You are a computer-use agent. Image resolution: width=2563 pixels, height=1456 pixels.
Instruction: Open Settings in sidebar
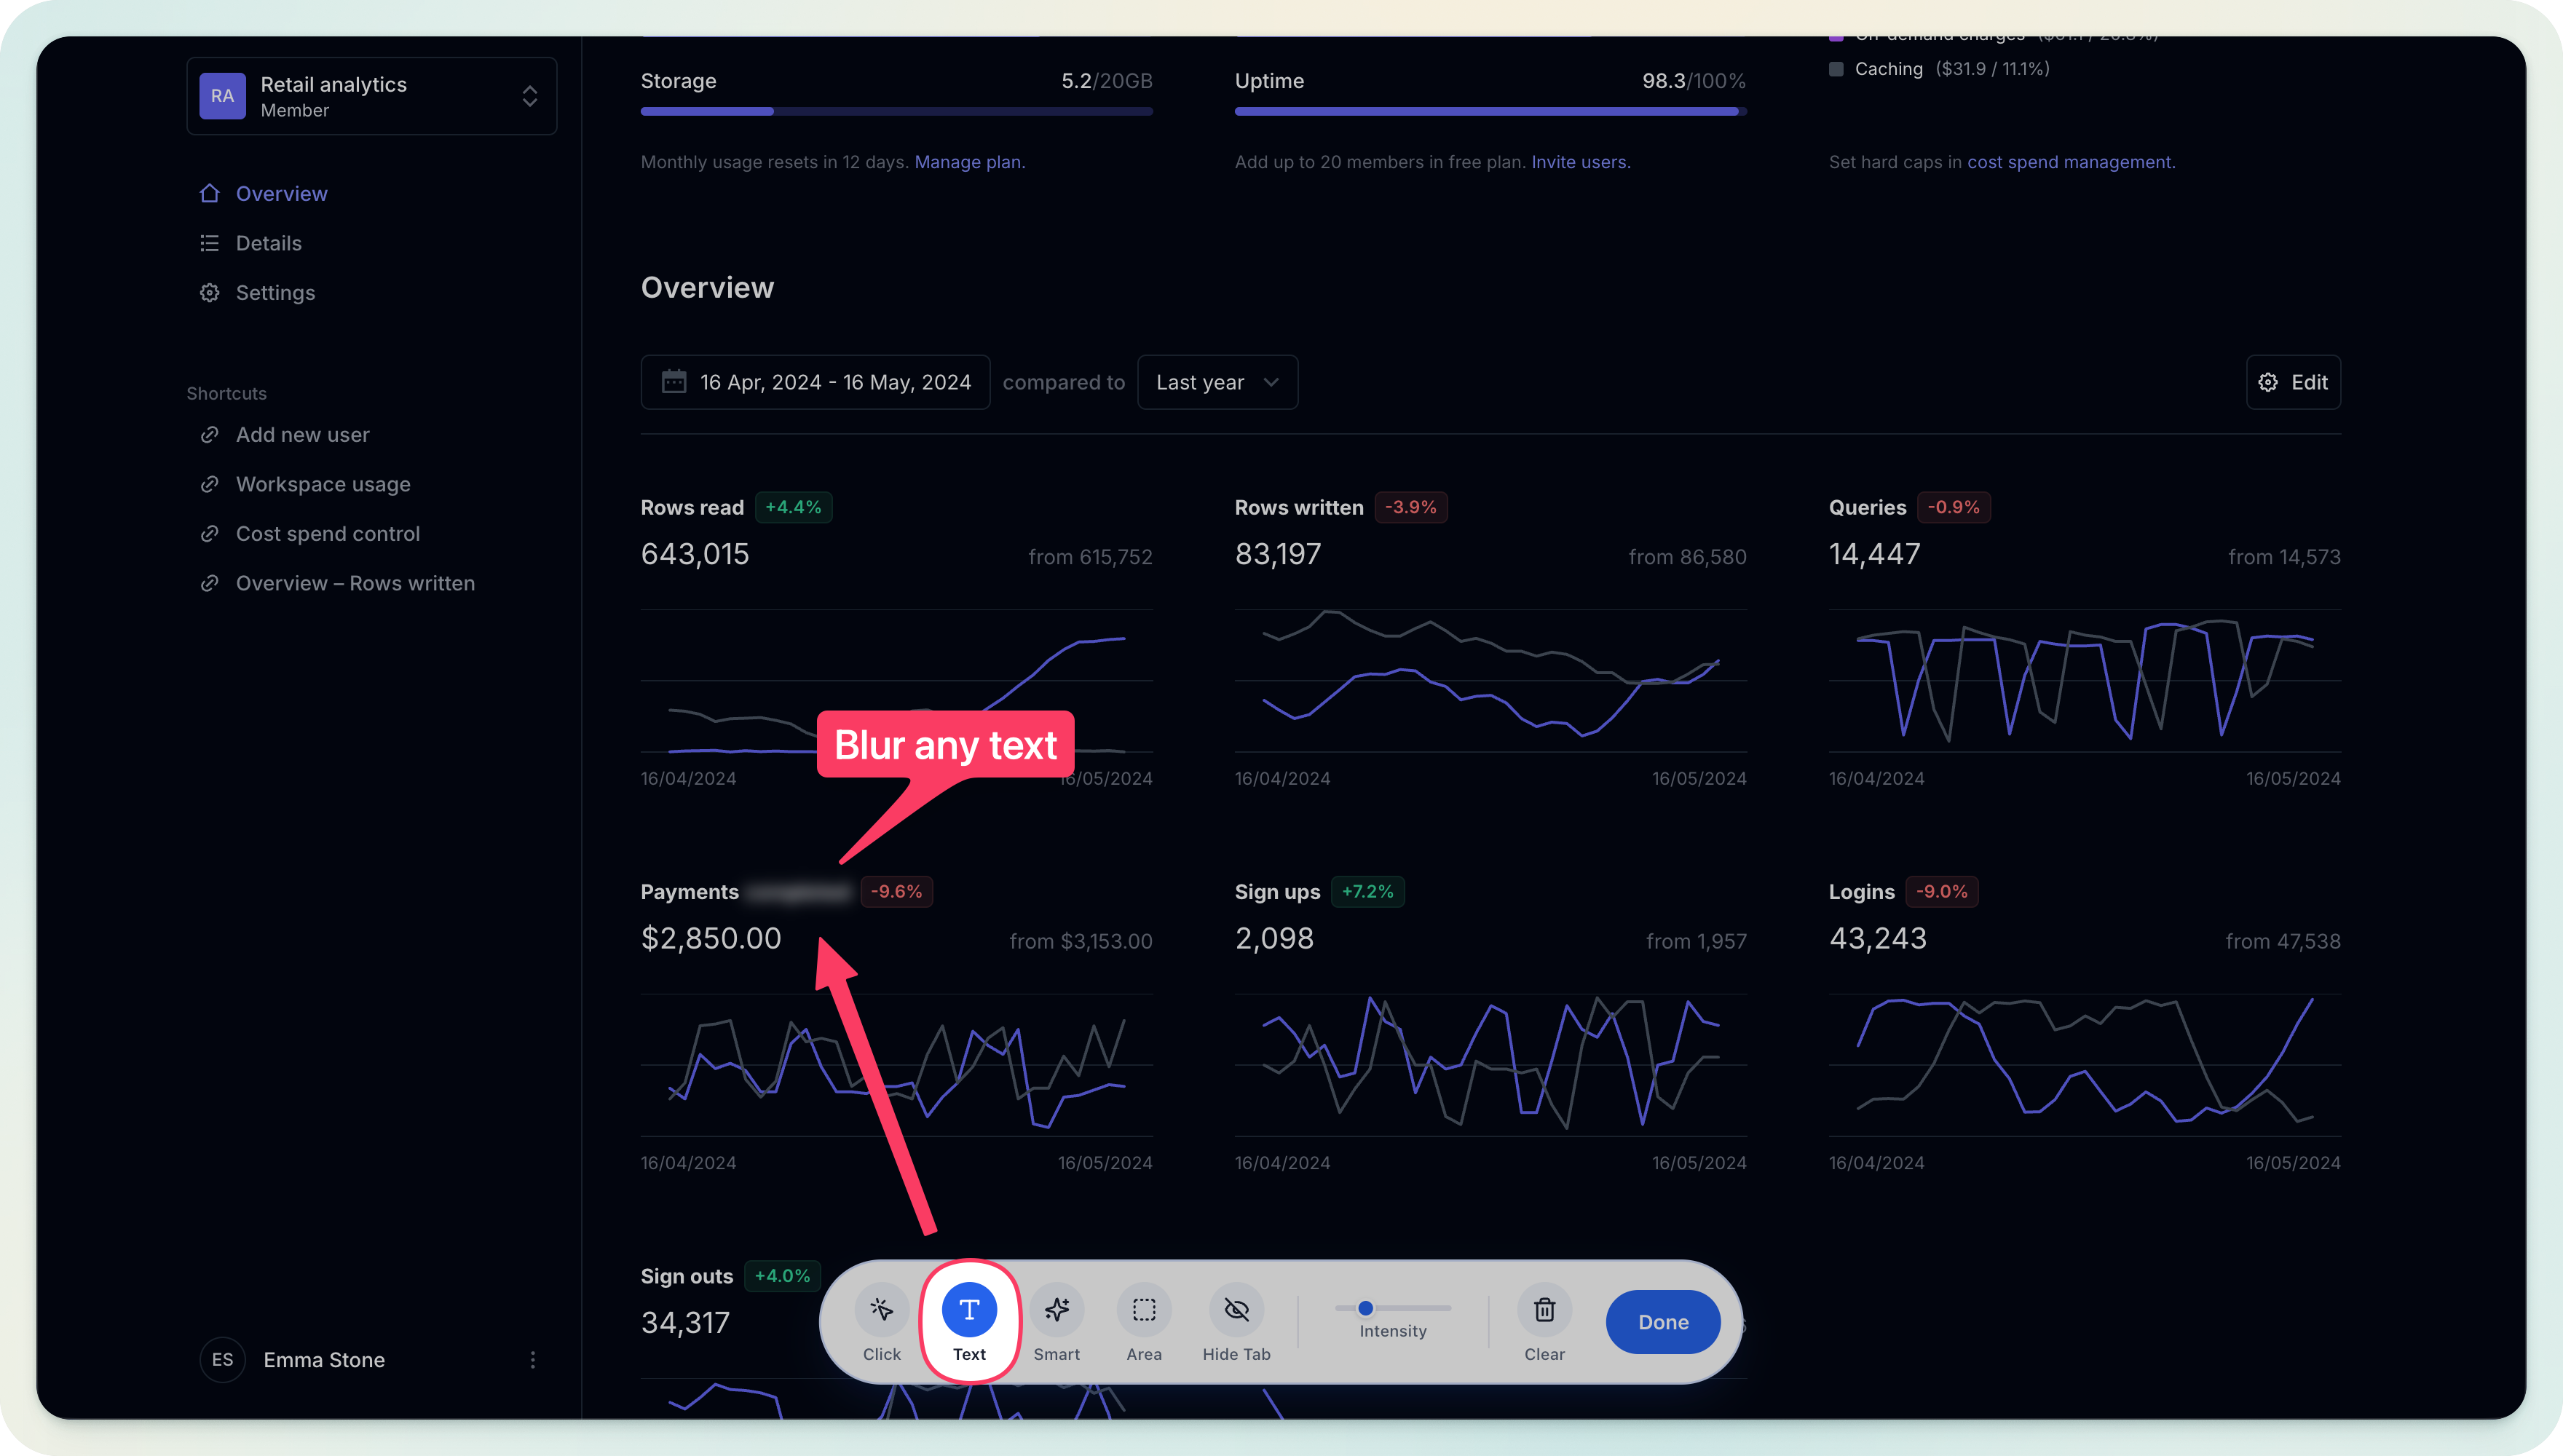click(275, 293)
